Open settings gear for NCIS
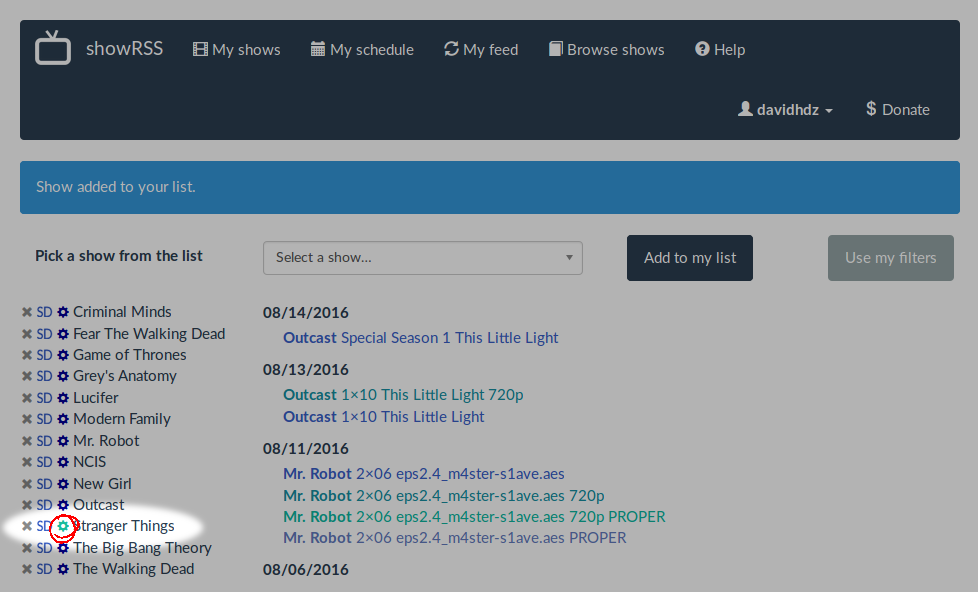Image resolution: width=978 pixels, height=592 pixels. [x=63, y=462]
